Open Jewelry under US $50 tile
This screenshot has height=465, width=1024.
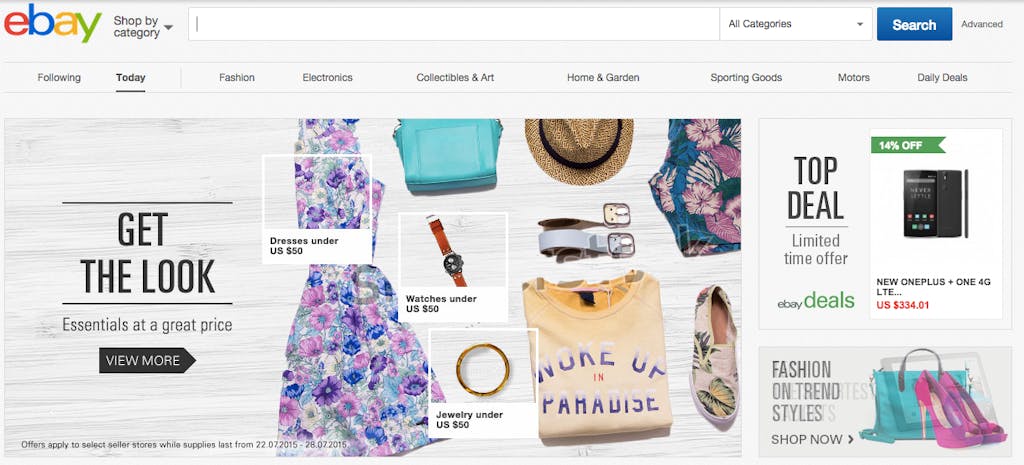pyautogui.click(x=483, y=383)
